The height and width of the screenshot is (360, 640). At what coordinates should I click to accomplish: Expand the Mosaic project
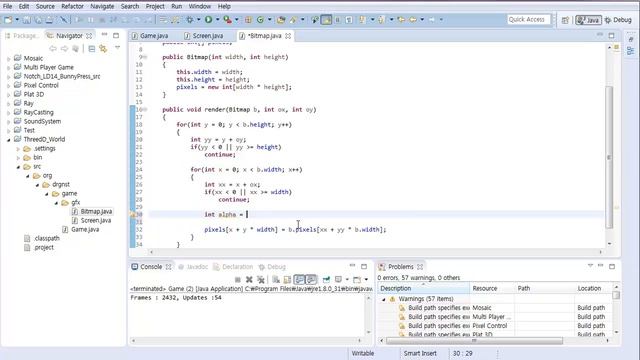(x=9, y=59)
